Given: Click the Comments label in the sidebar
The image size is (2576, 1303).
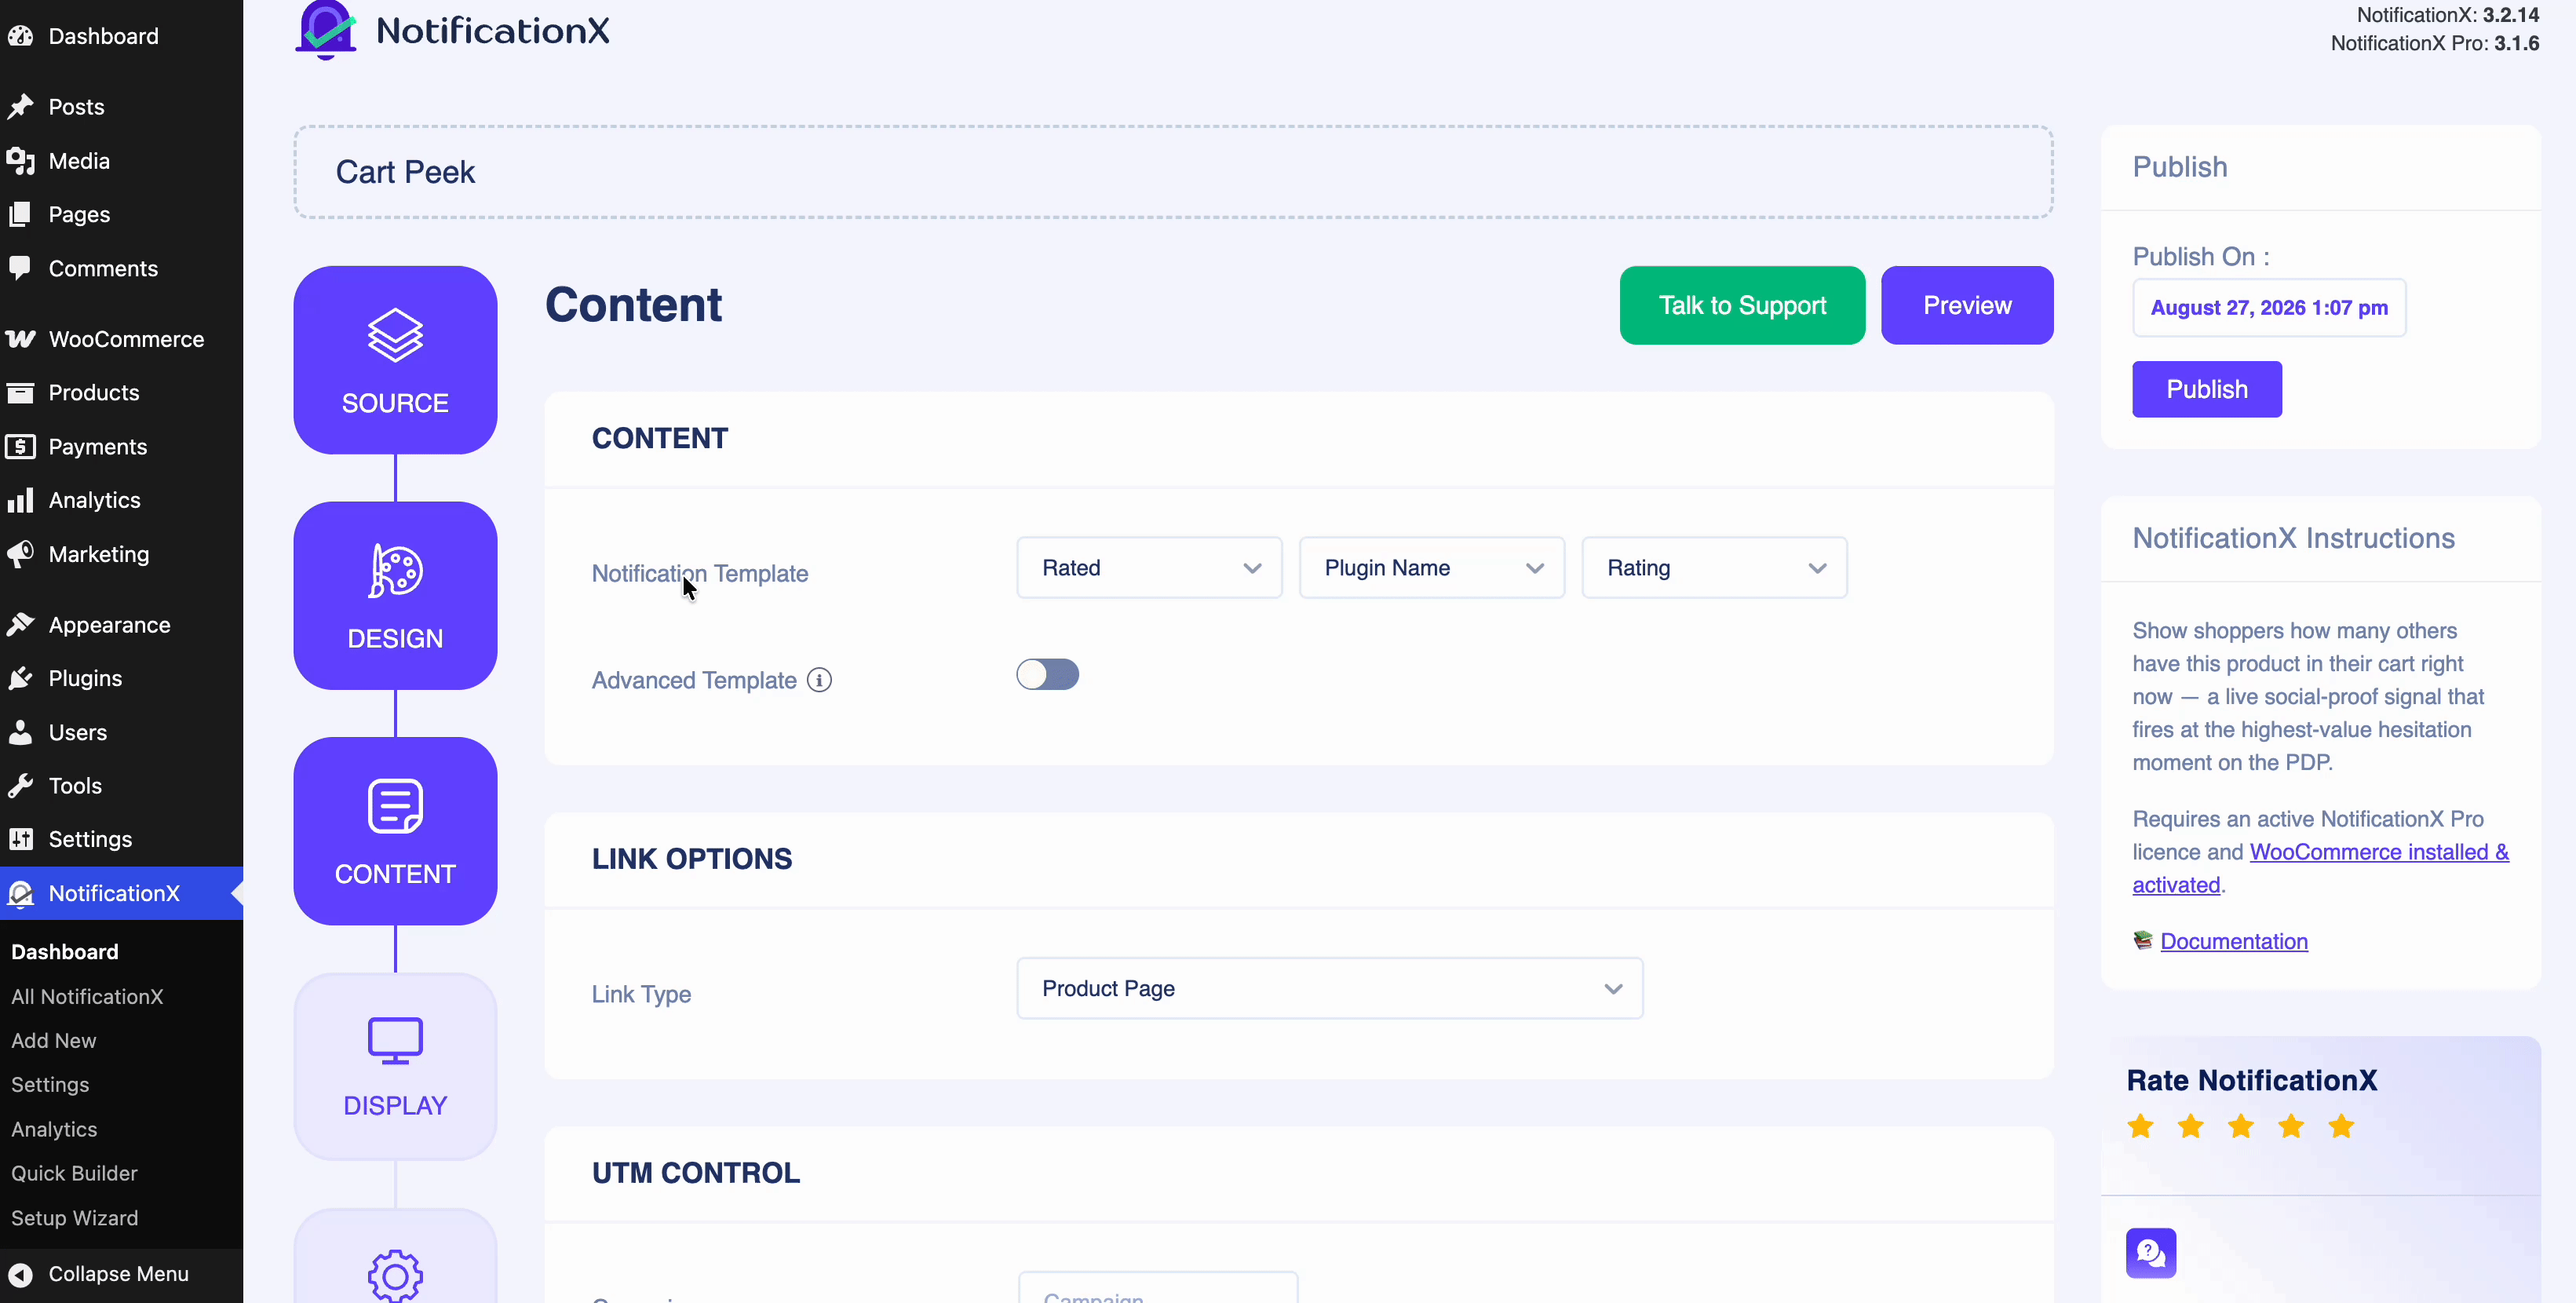Looking at the screenshot, I should coord(103,268).
